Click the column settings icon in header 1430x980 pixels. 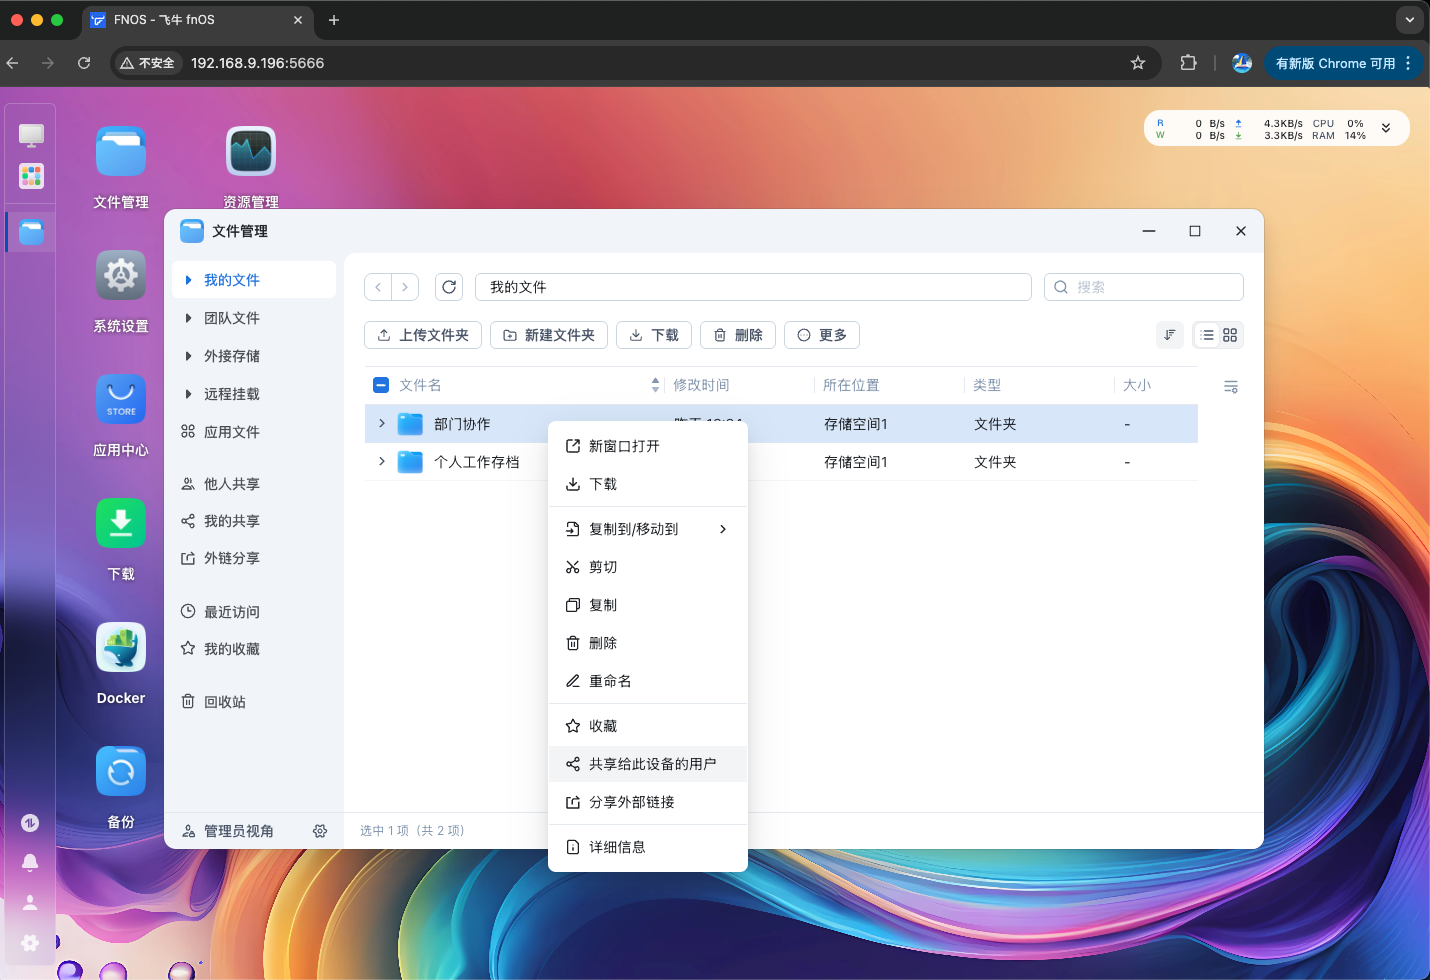[1231, 386]
